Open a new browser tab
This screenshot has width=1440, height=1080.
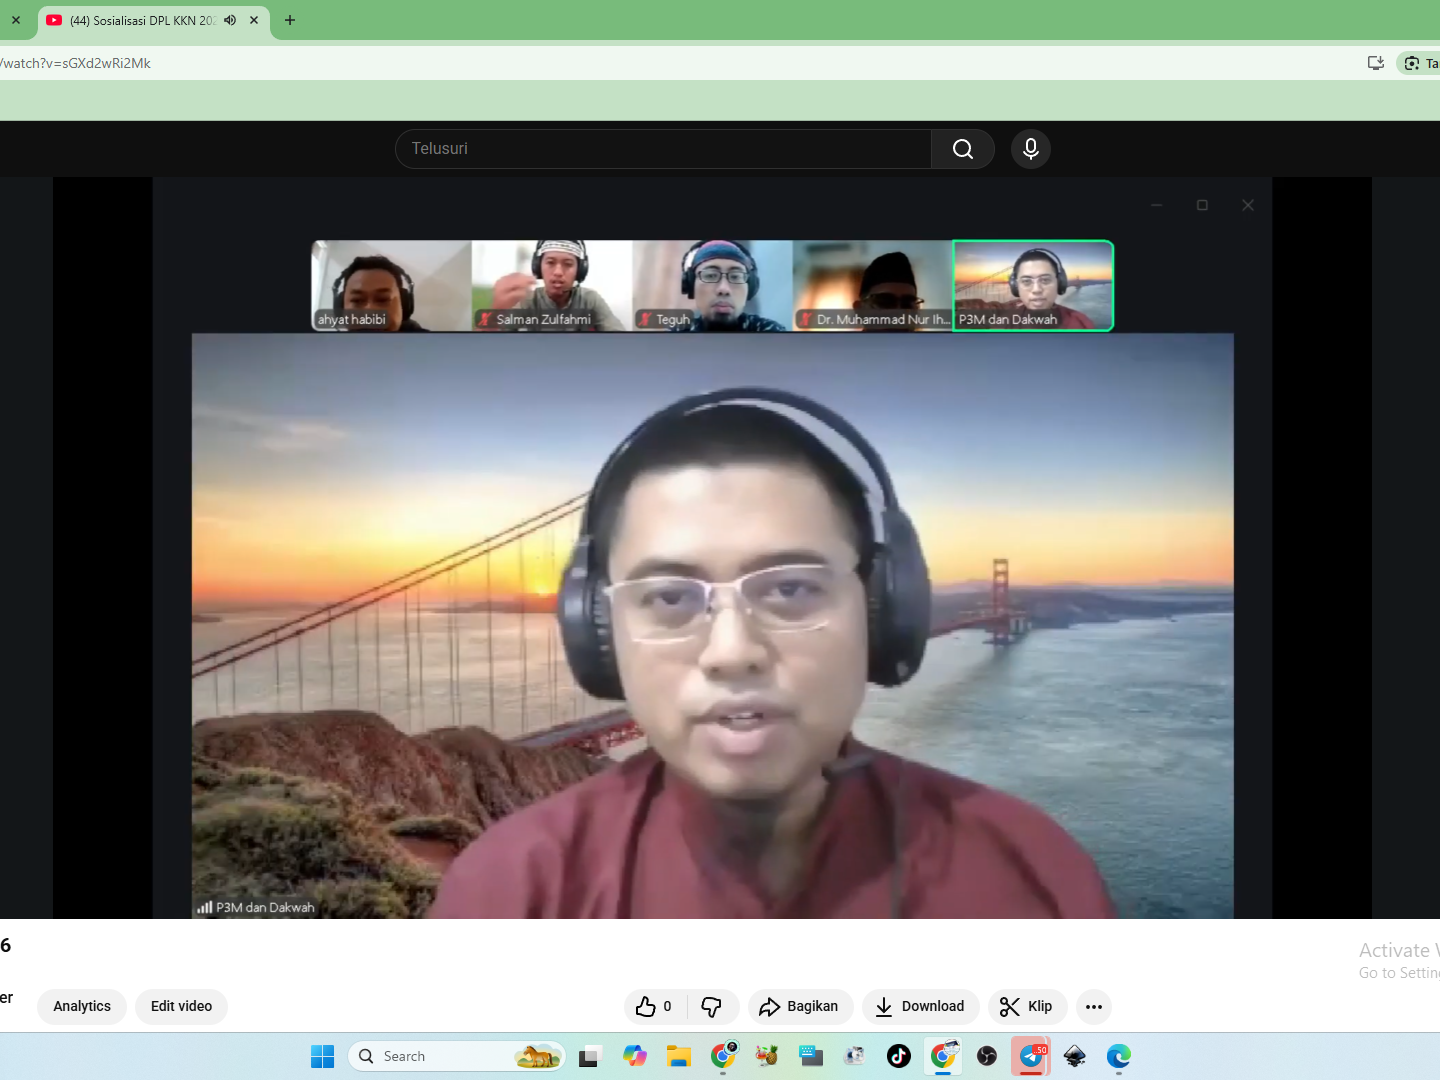pos(290,20)
